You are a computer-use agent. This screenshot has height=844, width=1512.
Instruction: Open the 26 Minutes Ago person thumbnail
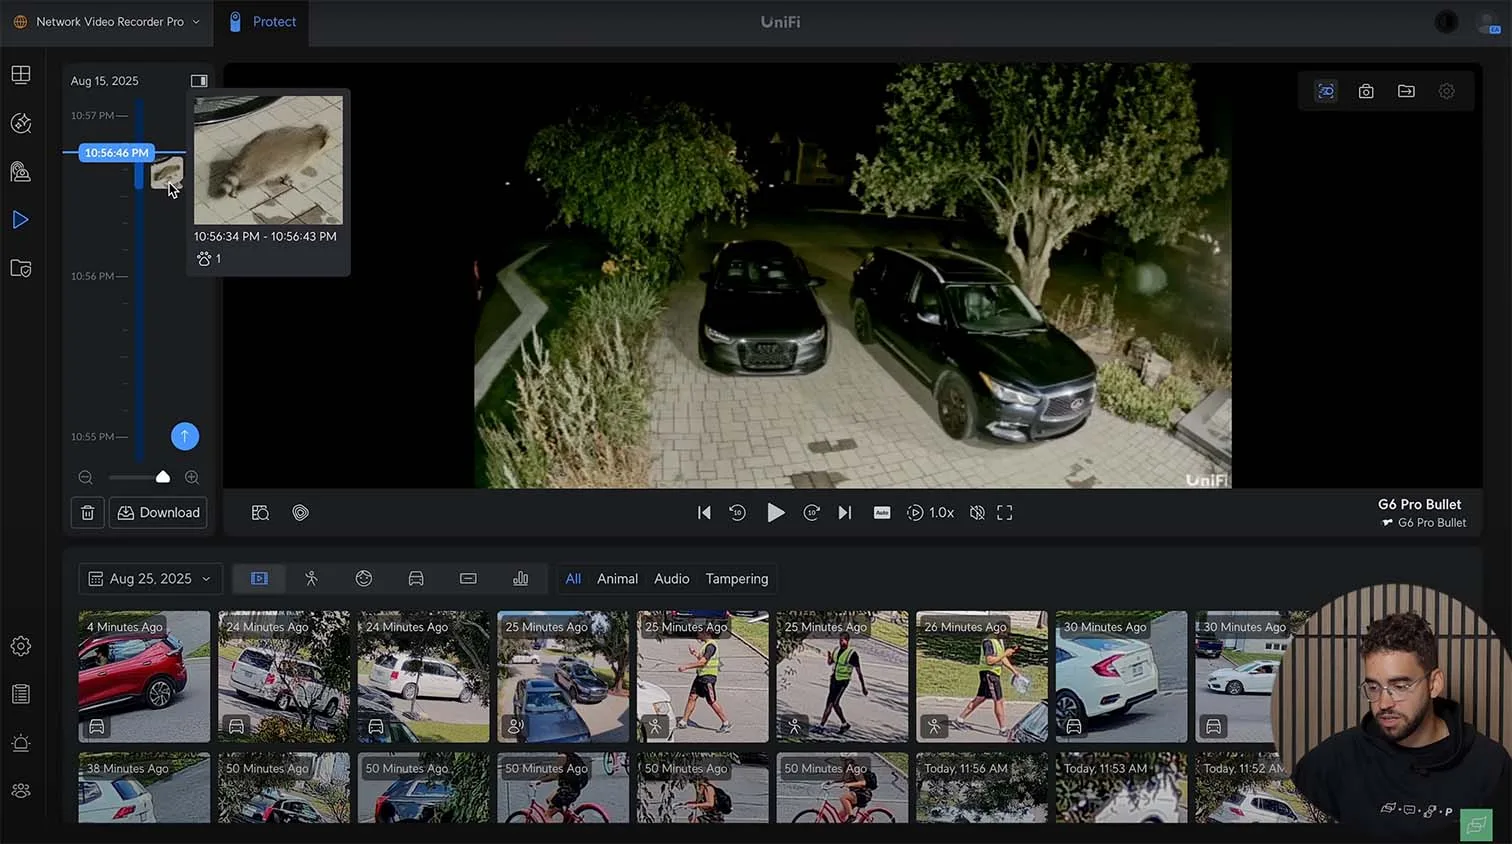point(982,677)
